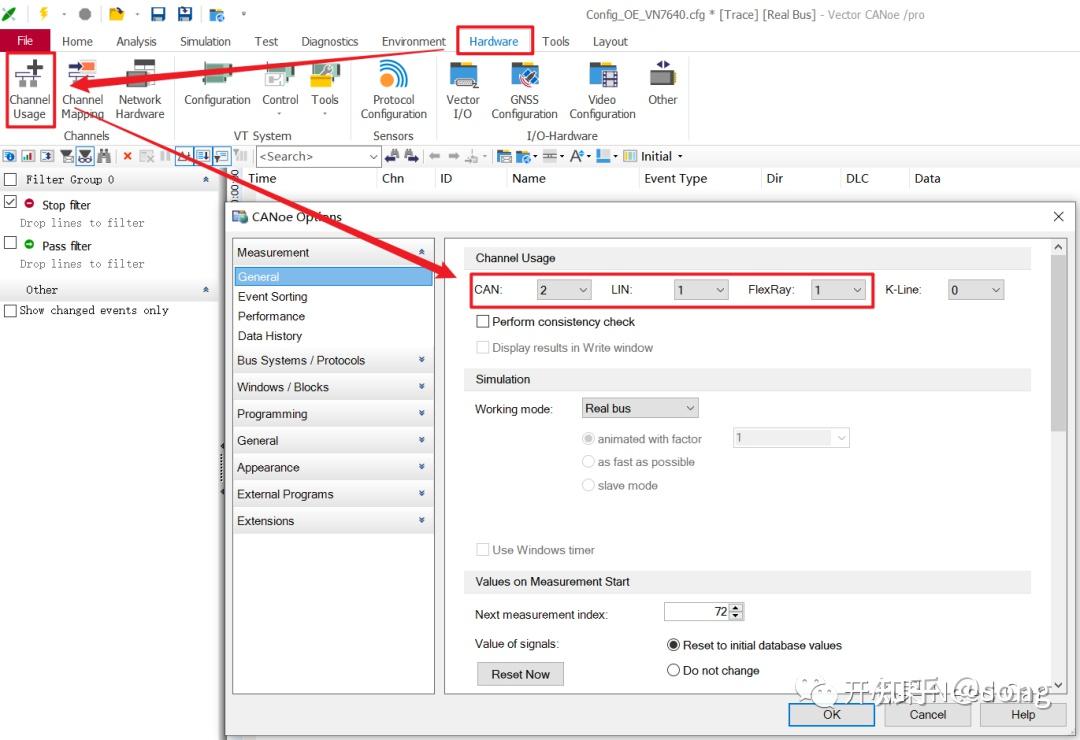
Task: Enable Perform consistency check
Action: pos(483,322)
